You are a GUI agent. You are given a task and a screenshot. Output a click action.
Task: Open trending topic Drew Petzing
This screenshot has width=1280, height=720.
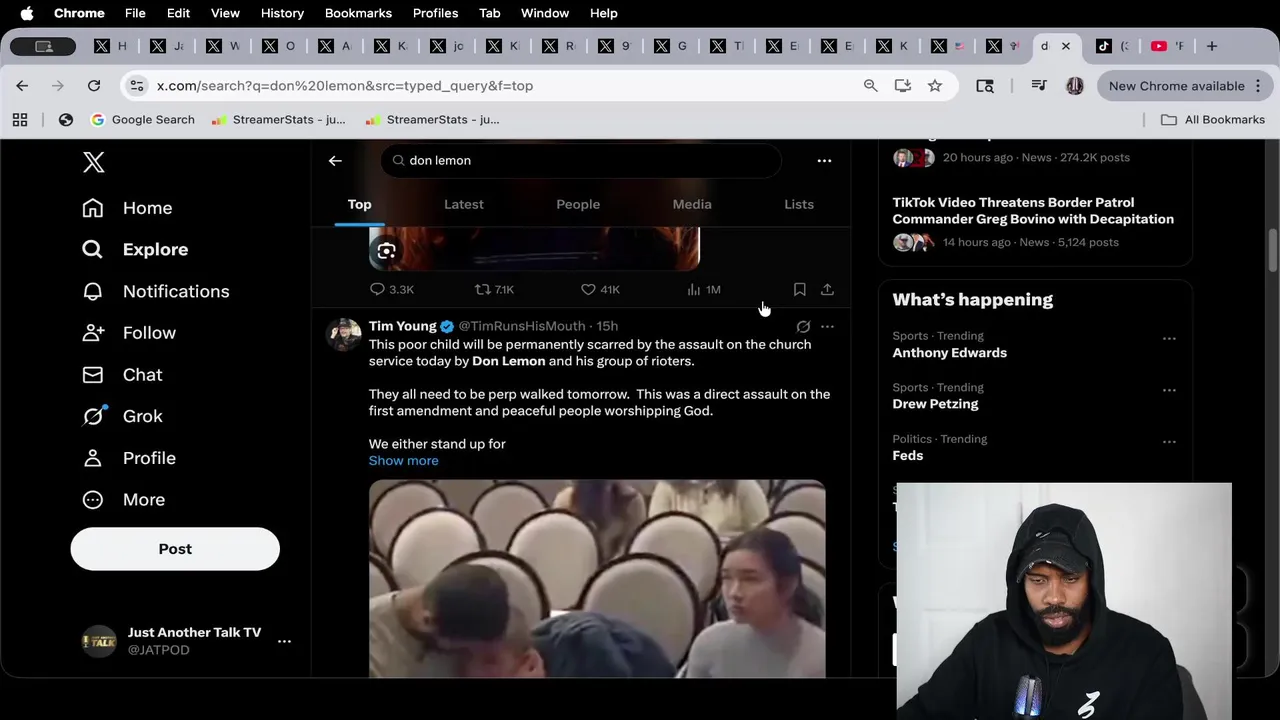[x=935, y=404]
